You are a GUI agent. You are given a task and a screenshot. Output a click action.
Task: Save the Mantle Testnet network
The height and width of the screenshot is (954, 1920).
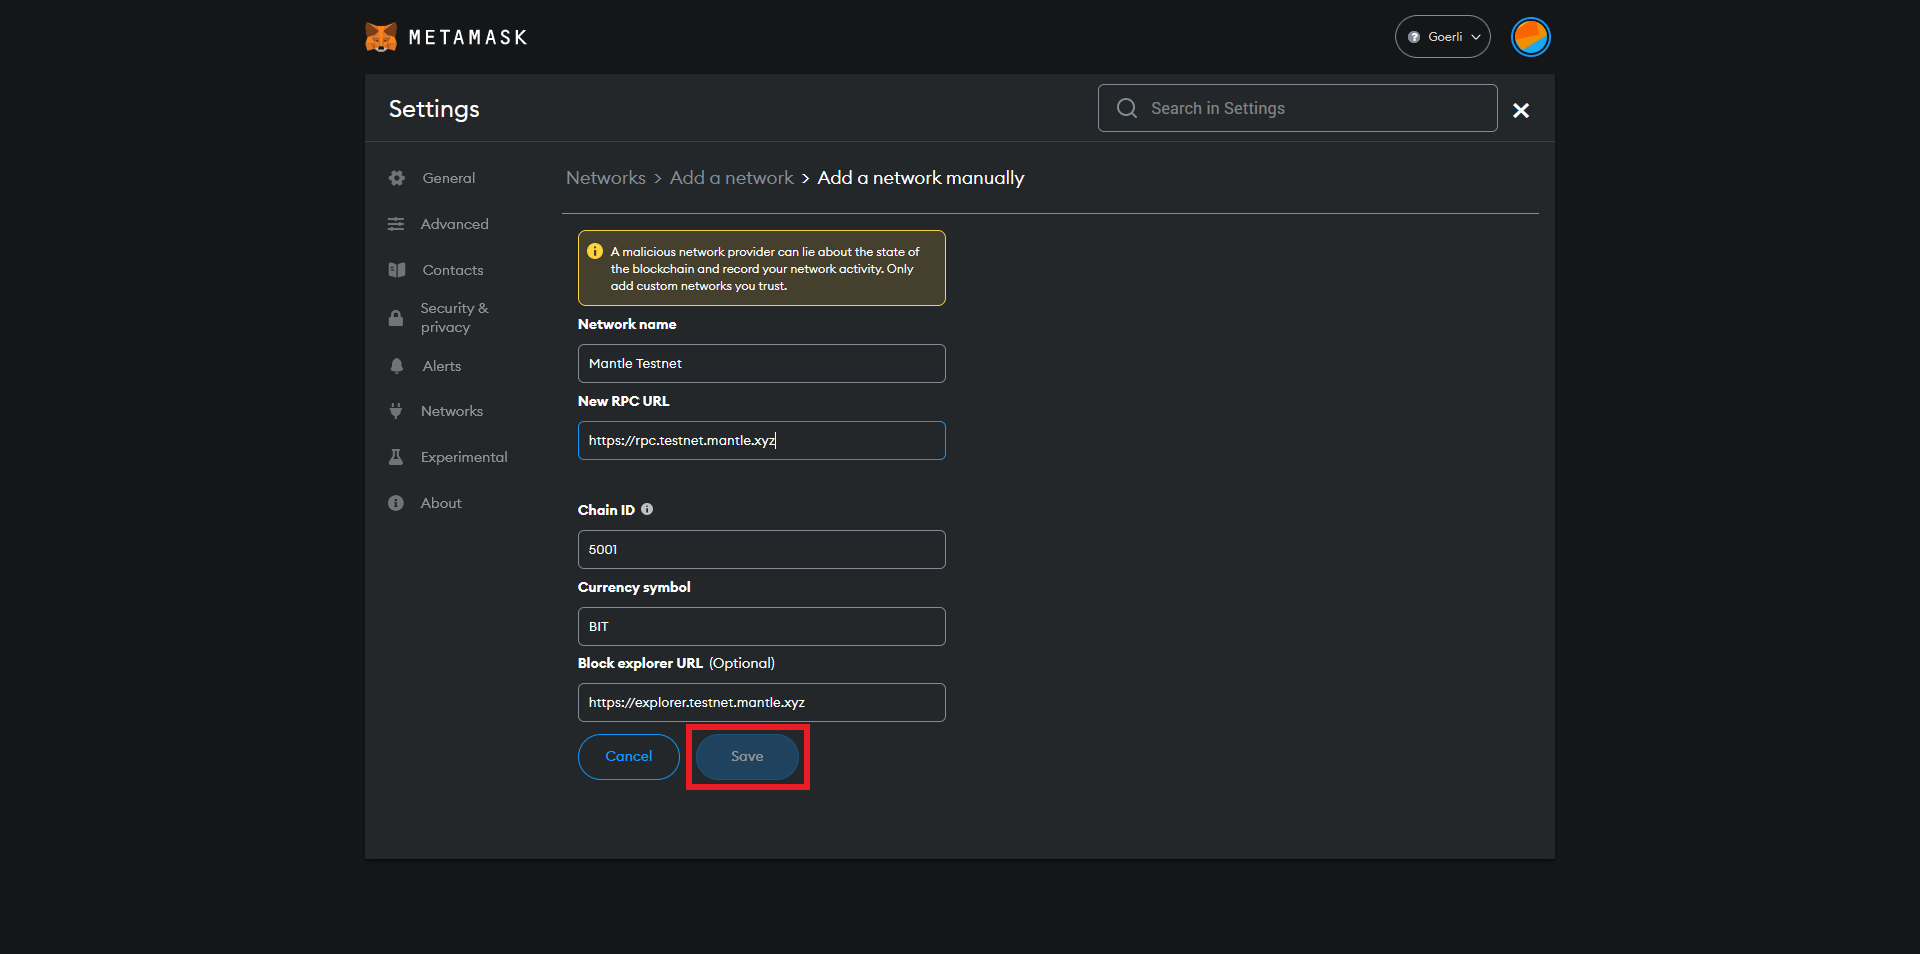(747, 757)
